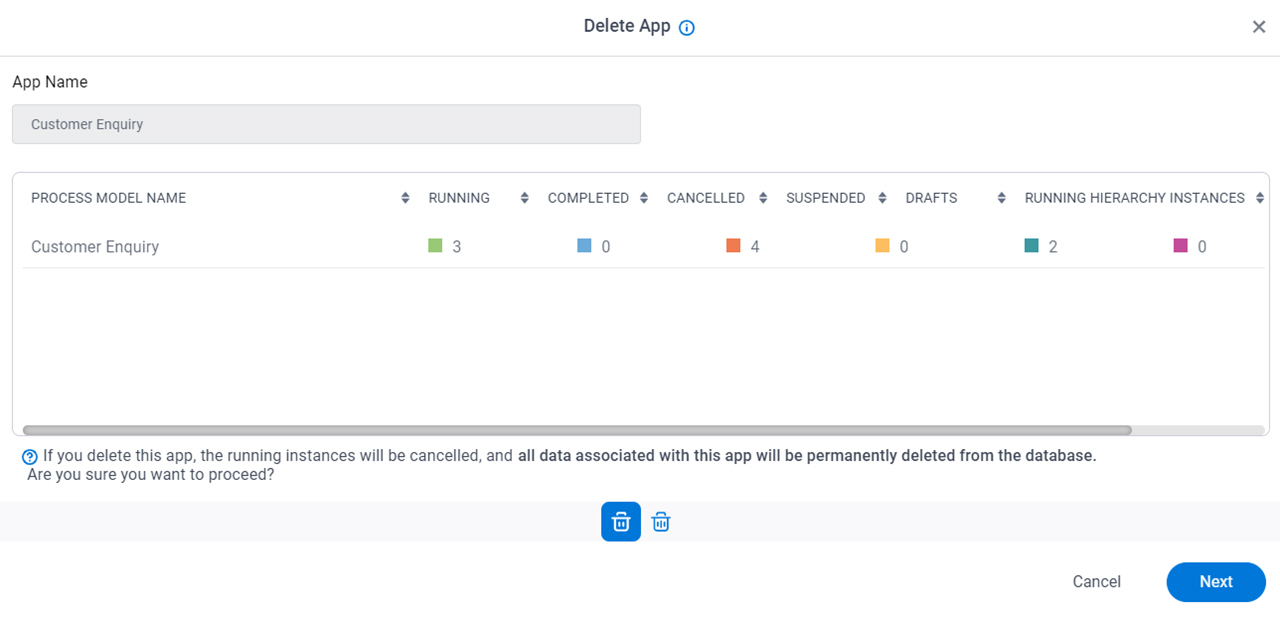Viewport: 1280px width, 617px height.
Task: Close the Delete App dialog
Action: point(1259,27)
